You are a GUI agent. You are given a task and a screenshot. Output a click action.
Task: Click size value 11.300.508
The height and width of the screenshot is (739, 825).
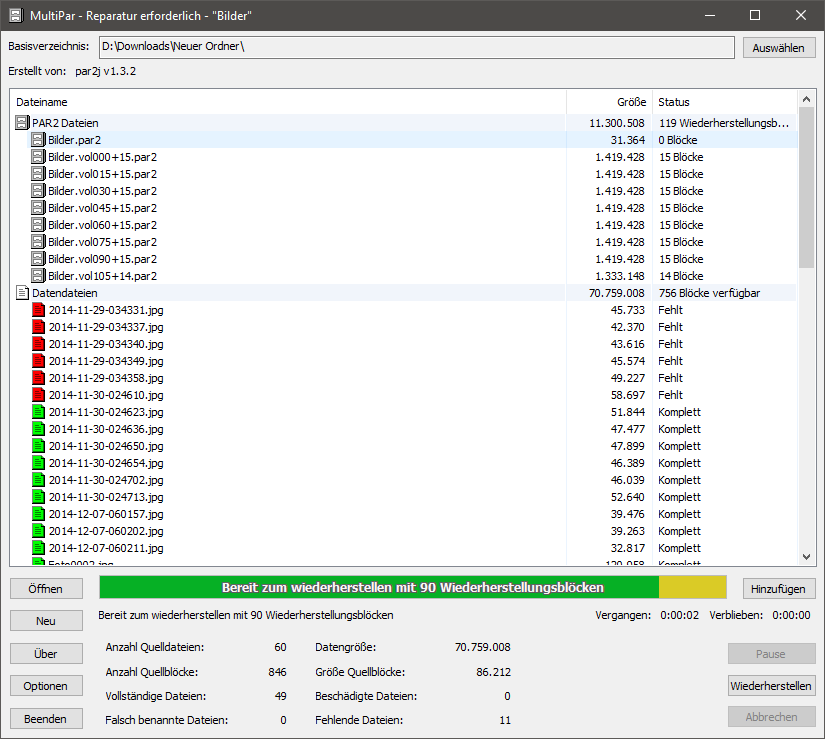pos(617,123)
